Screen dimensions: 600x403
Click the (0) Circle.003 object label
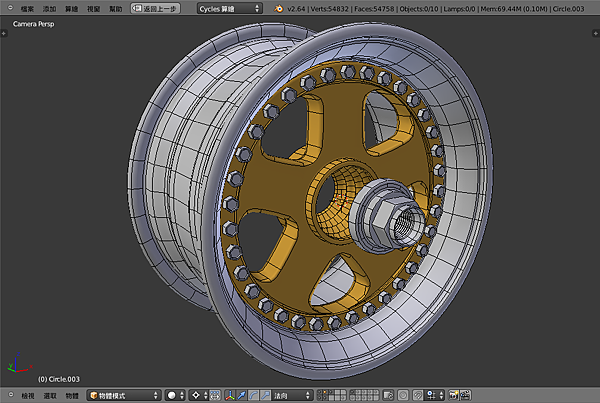pyautogui.click(x=59, y=379)
